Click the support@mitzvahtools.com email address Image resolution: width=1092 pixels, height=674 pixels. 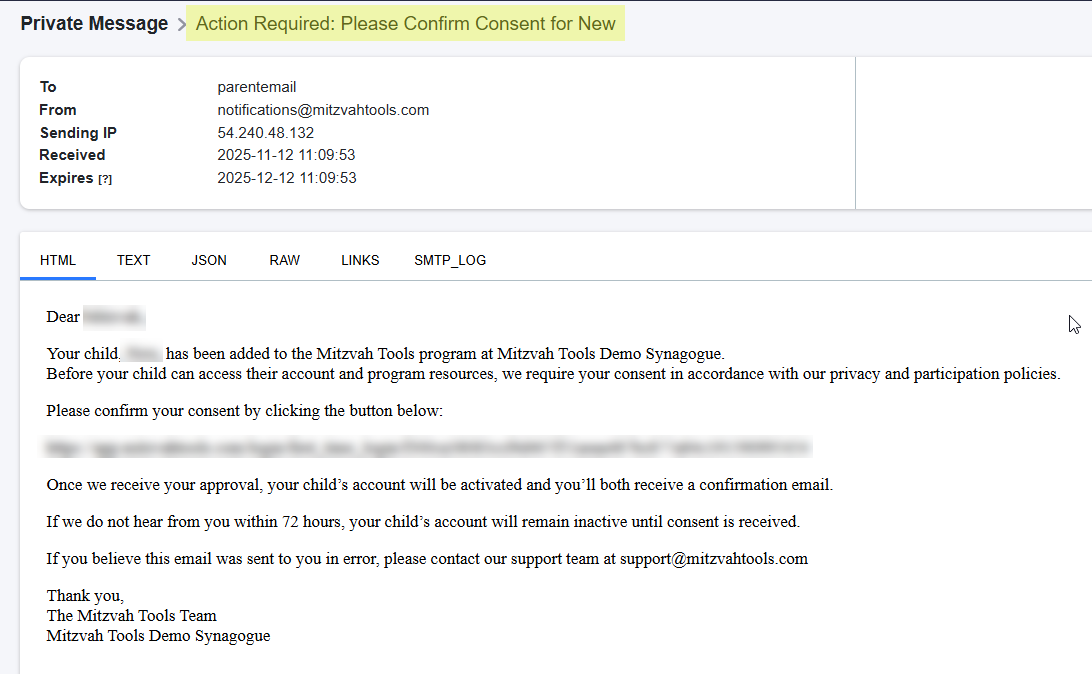pos(713,559)
